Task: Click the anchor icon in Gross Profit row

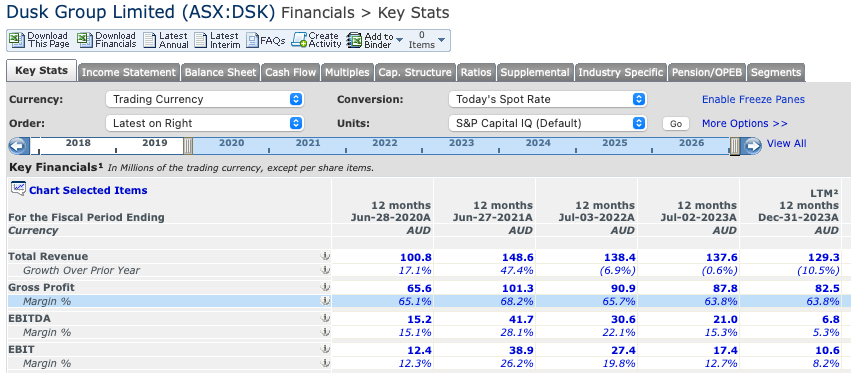Action: pos(325,287)
